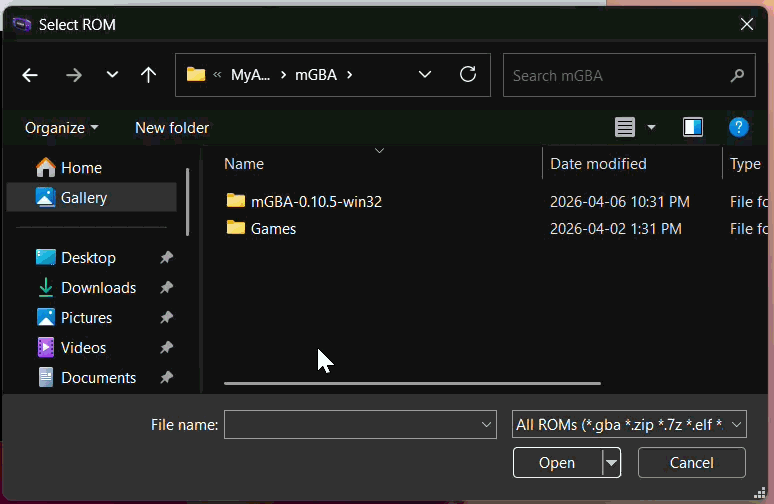Click the File name input box

pyautogui.click(x=360, y=425)
